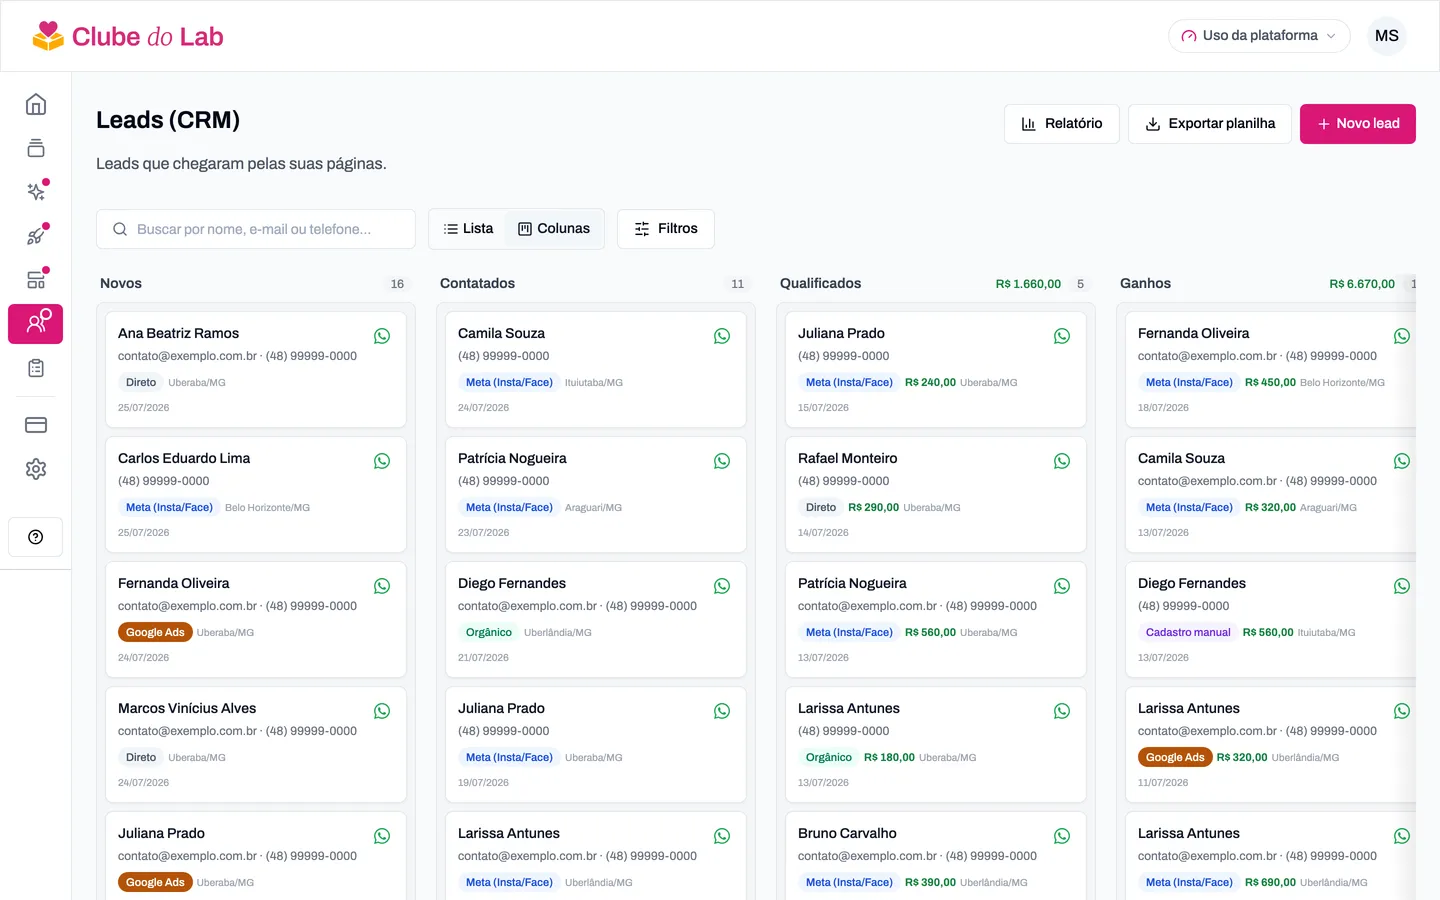The height and width of the screenshot is (900, 1440).
Task: Open the home icon in sidebar
Action: click(x=36, y=104)
